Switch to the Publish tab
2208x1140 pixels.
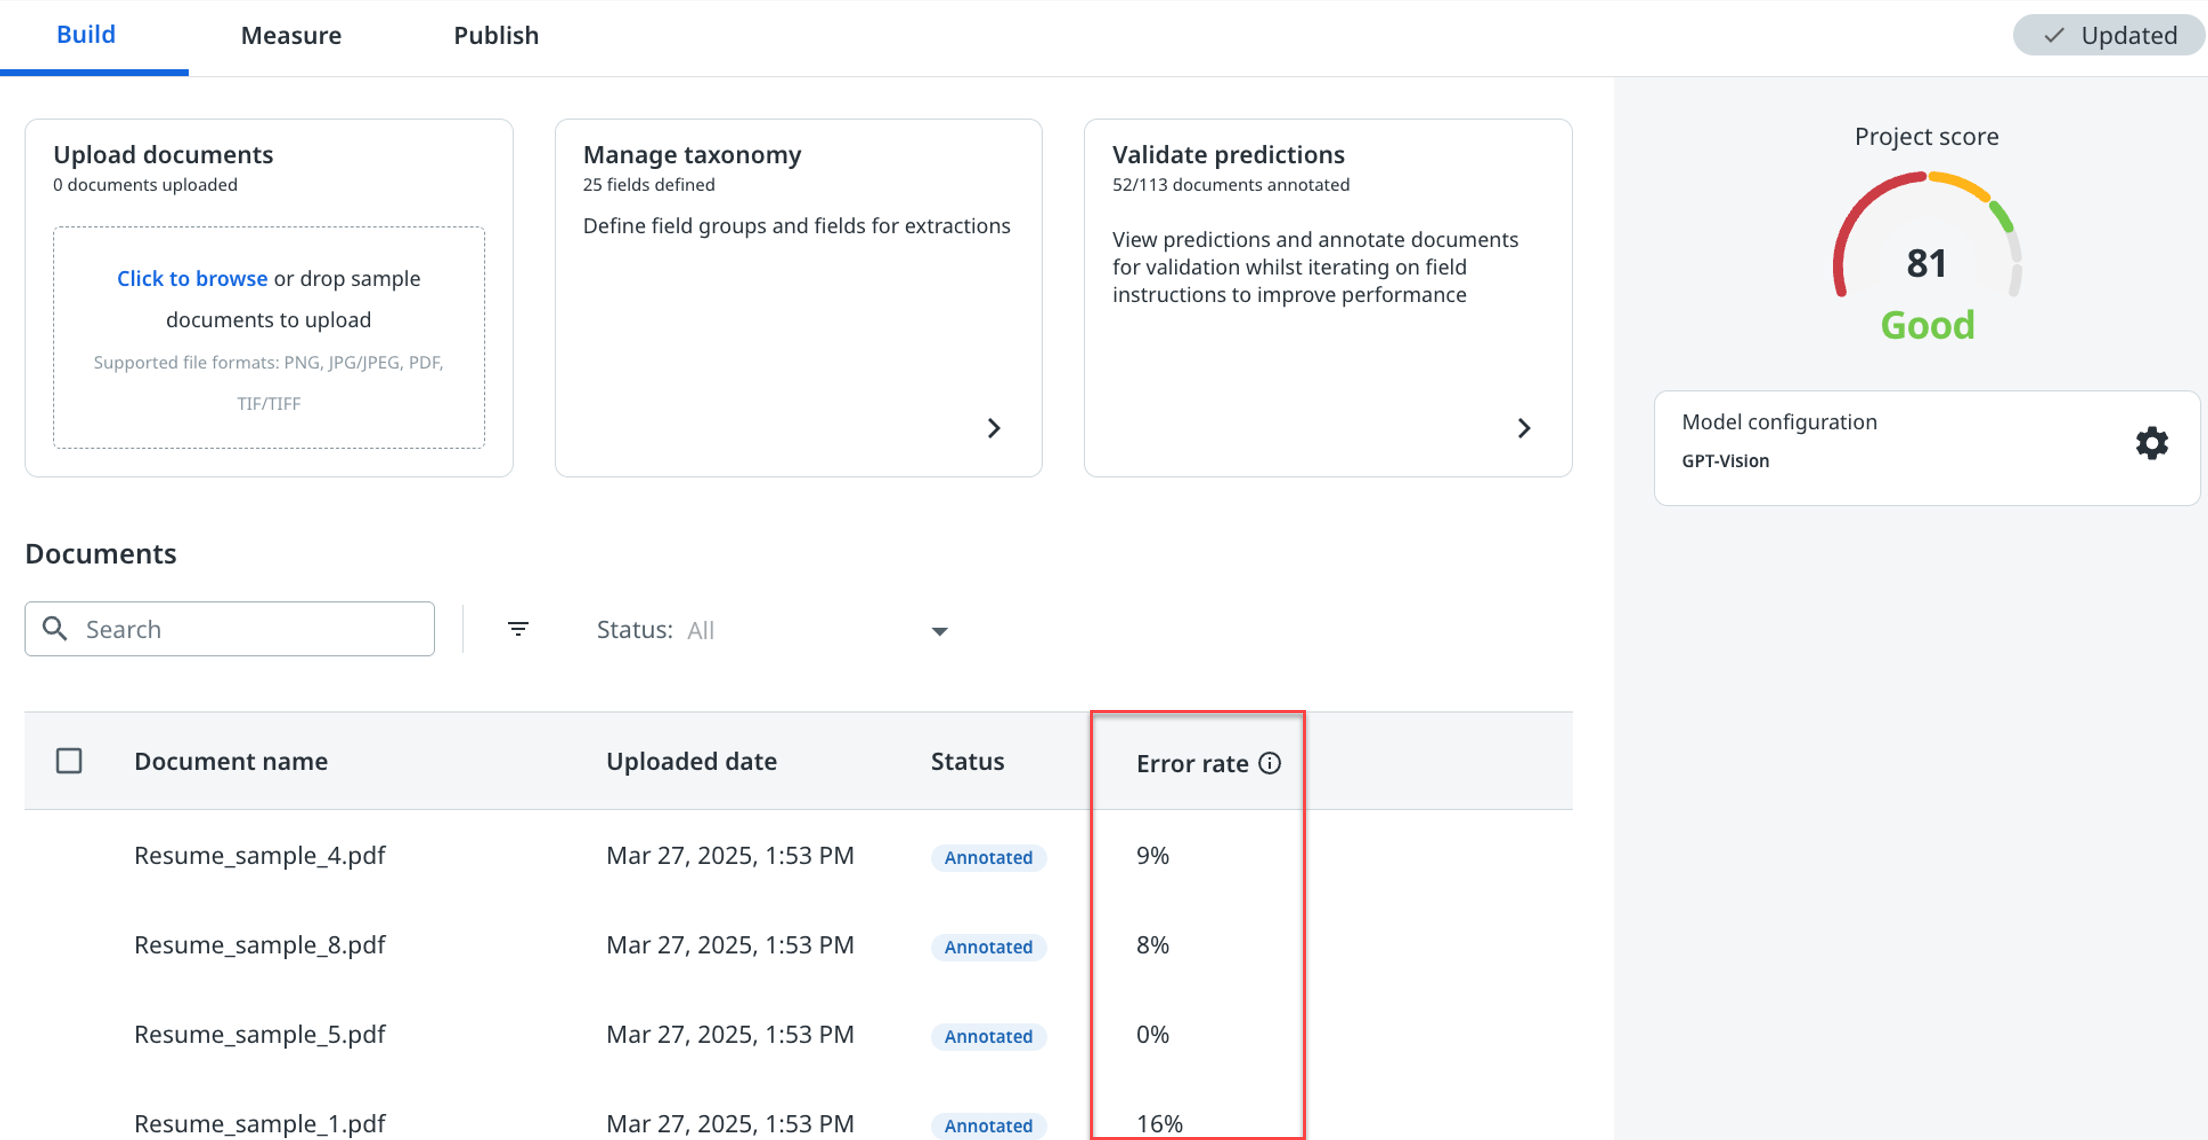coord(496,35)
